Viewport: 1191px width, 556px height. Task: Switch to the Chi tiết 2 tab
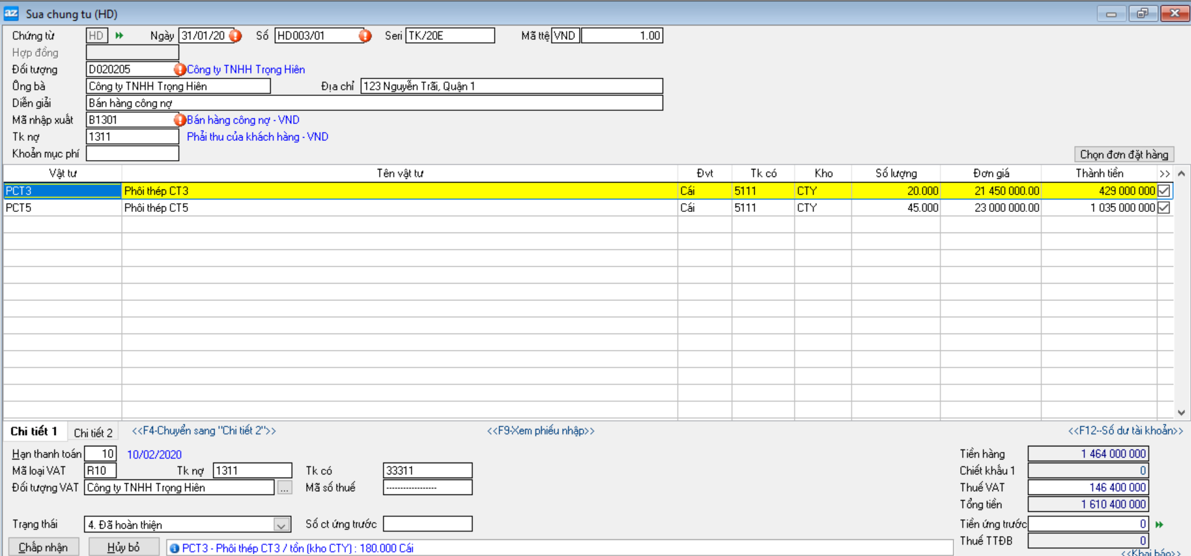[x=93, y=433]
